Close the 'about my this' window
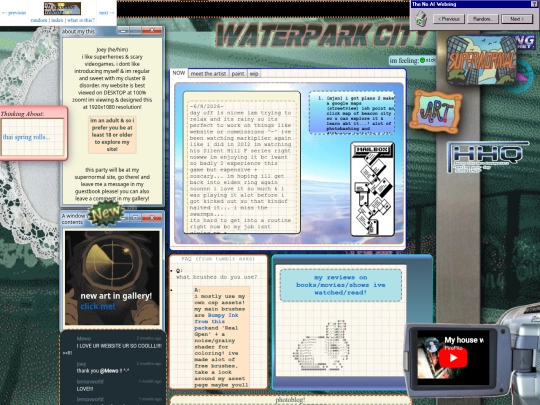Image resolution: width=540 pixels, height=405 pixels. point(152,31)
